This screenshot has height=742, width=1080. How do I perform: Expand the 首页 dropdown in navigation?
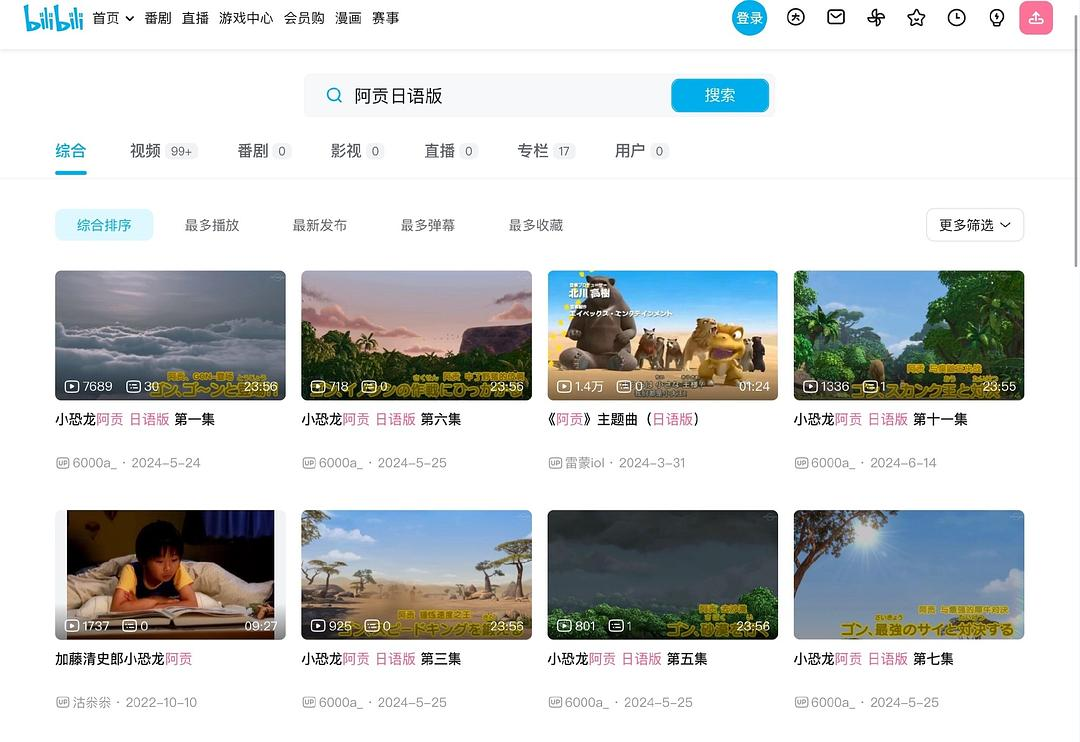tap(113, 18)
